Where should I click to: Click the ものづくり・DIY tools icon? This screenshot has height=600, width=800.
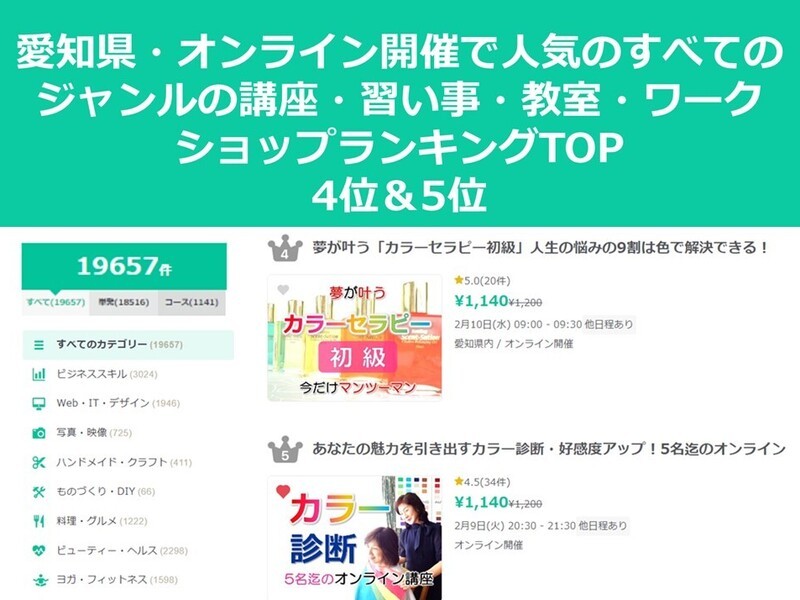pyautogui.click(x=39, y=492)
